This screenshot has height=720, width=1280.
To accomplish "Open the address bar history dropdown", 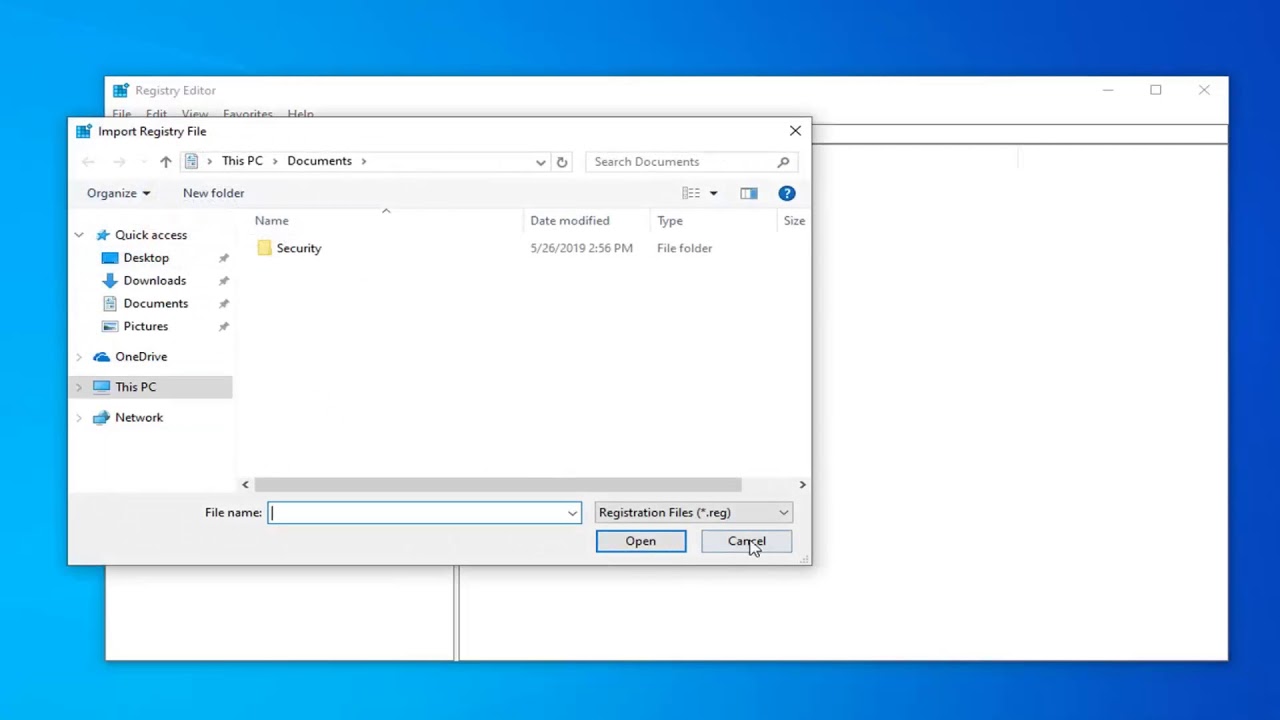I will (x=540, y=161).
